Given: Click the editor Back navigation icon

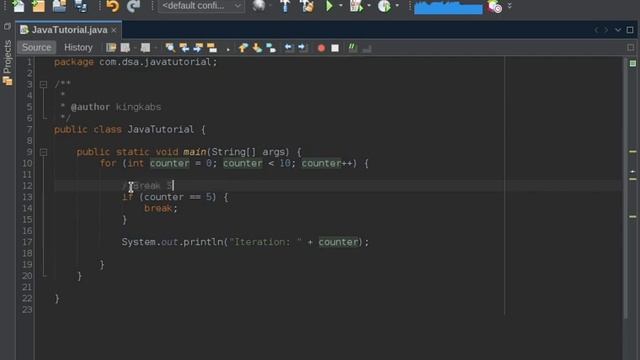Looking at the screenshot, I should pyautogui.click(x=125, y=48).
